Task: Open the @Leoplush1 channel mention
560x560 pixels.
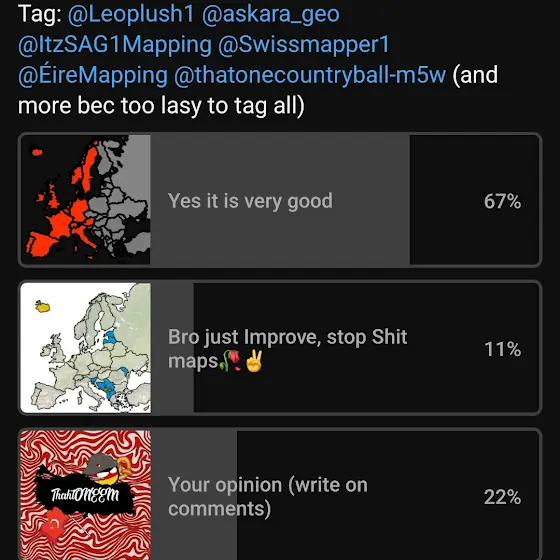Action: coord(131,14)
